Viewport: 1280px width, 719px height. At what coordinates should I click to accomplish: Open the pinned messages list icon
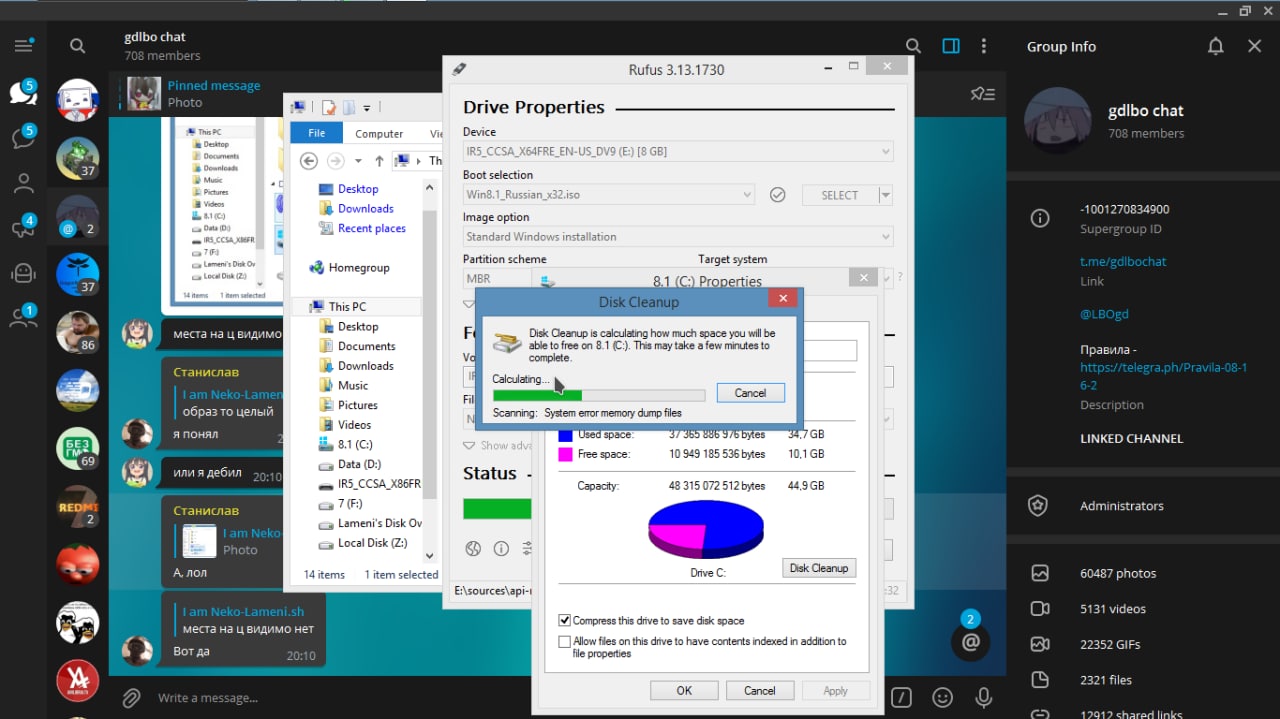(x=983, y=94)
